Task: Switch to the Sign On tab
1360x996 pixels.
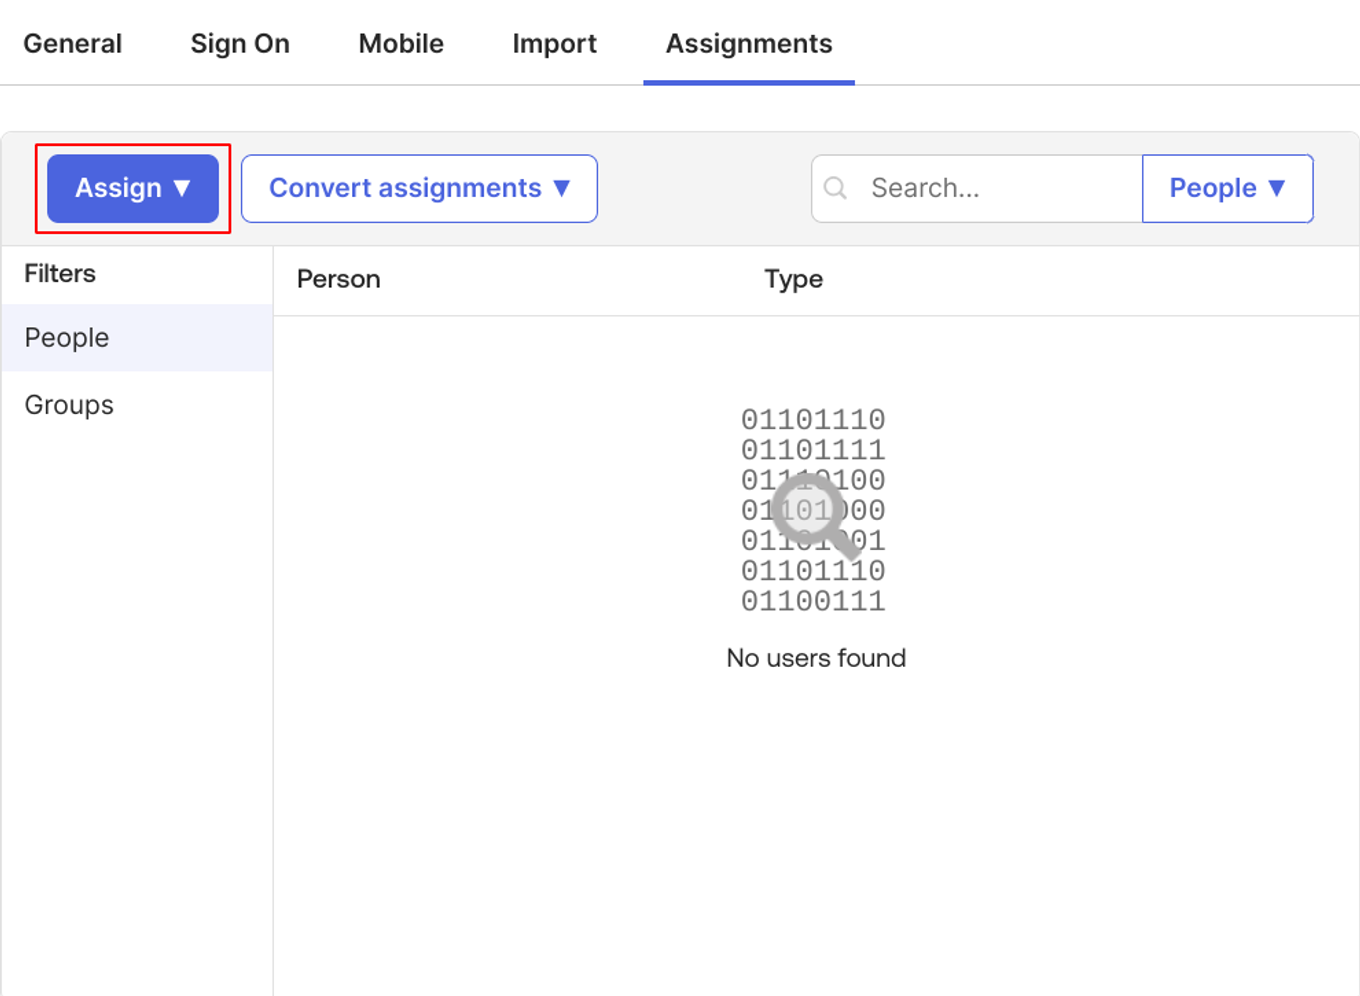Action: (240, 44)
